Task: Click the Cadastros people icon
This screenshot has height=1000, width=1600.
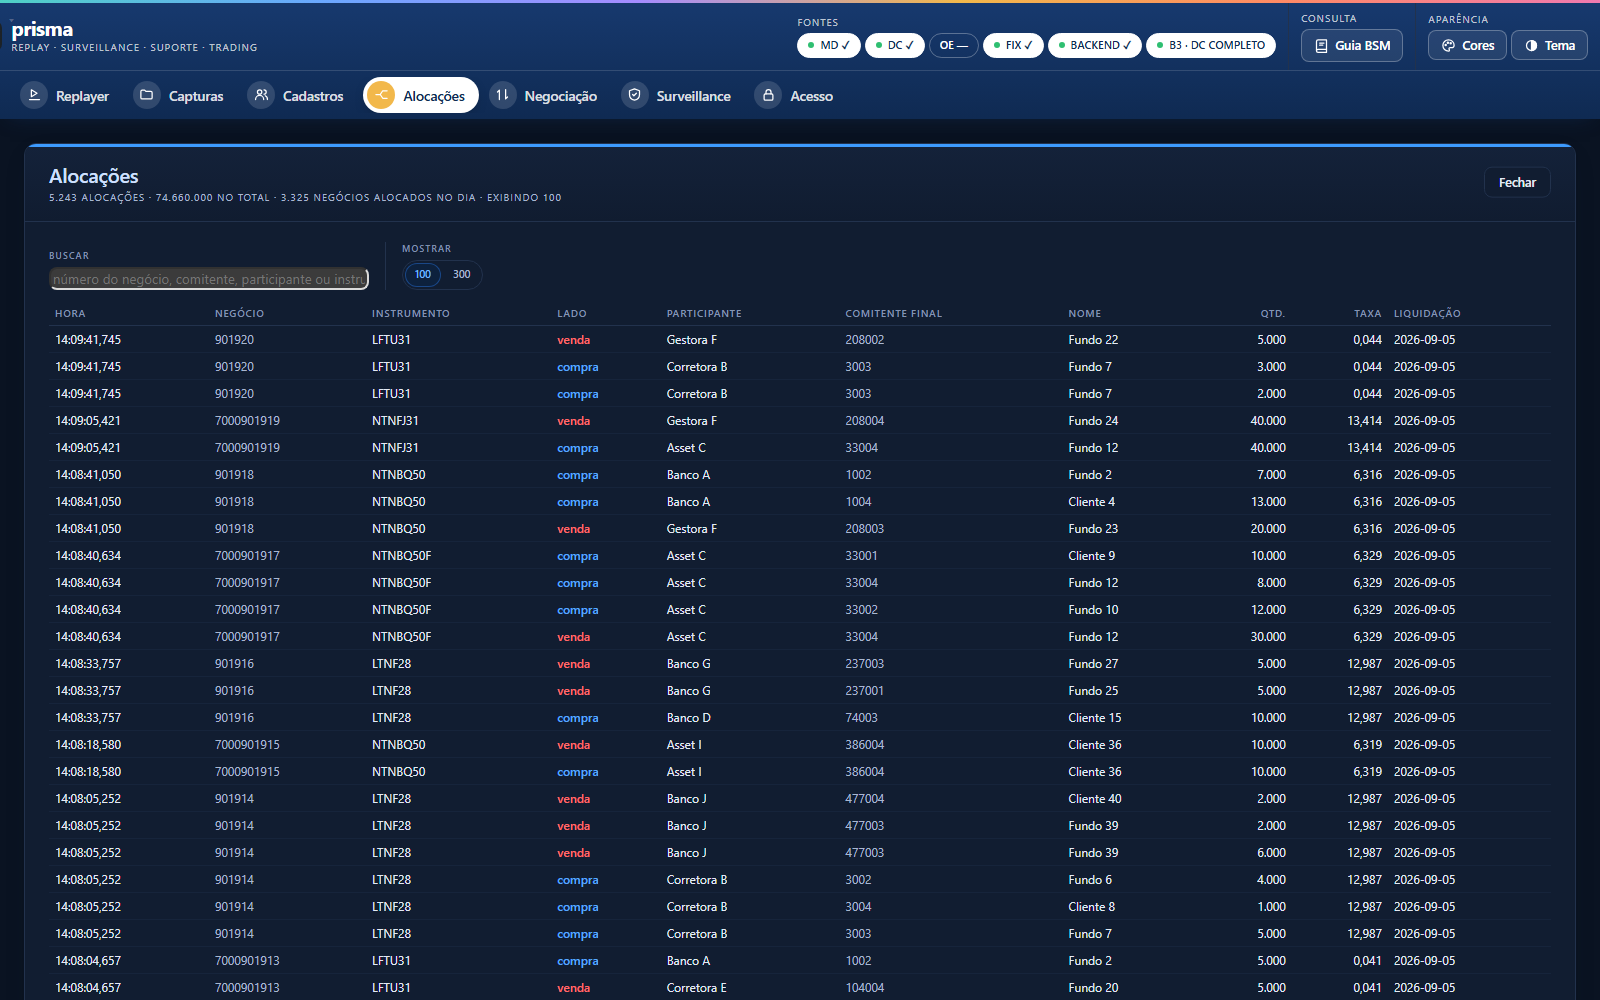Action: click(x=261, y=95)
